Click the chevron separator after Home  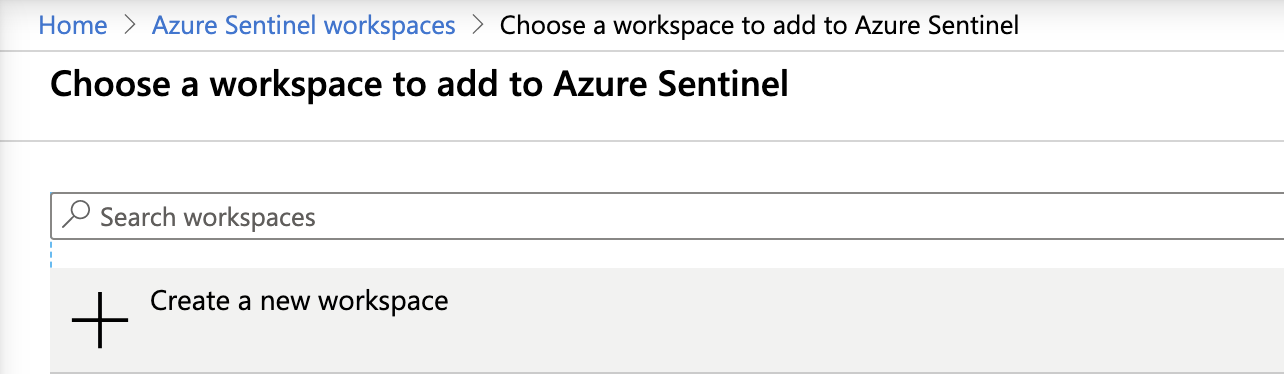click(x=130, y=25)
